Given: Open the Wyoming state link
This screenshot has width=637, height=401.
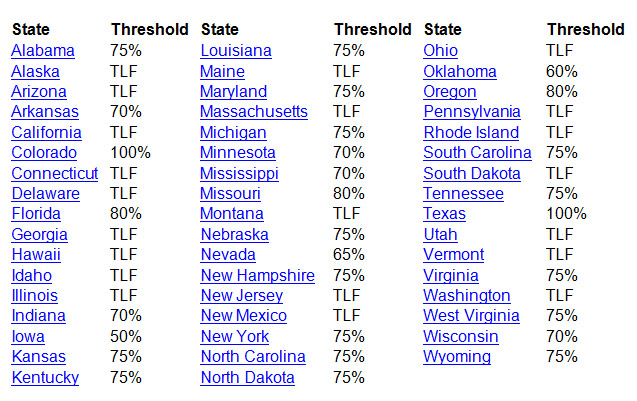Looking at the screenshot, I should [x=457, y=357].
